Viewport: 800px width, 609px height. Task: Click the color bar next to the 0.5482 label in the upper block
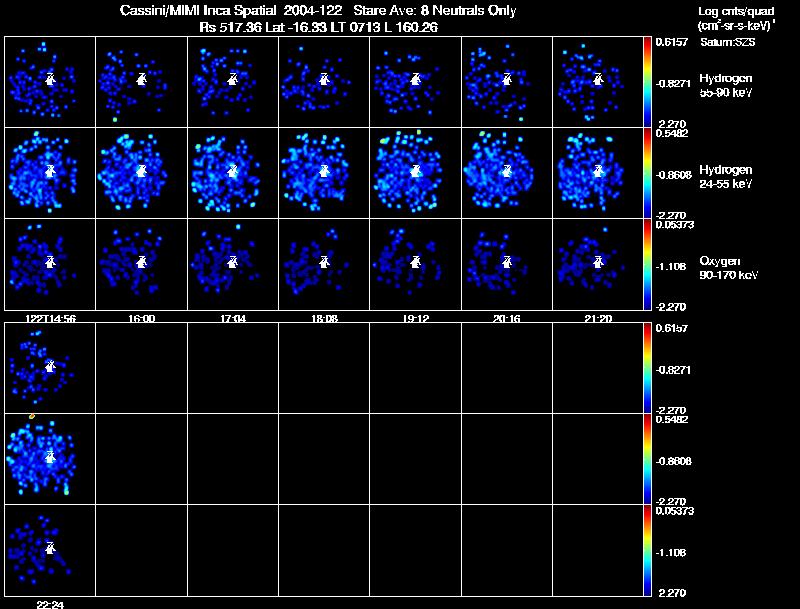(647, 173)
